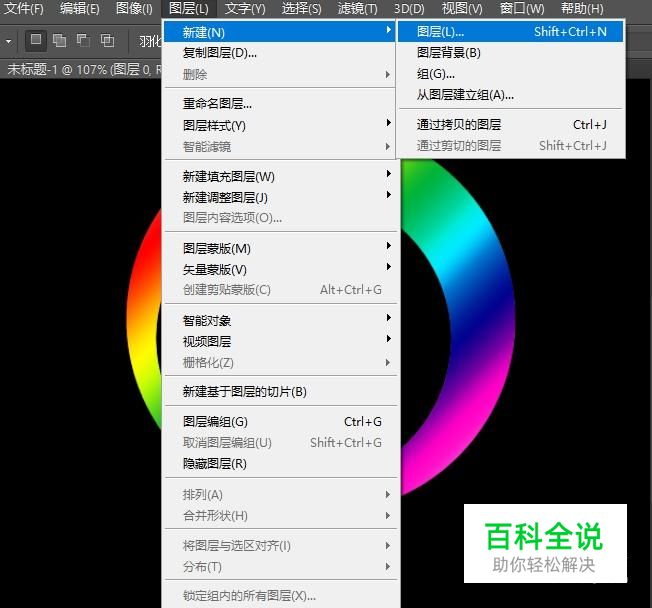The height and width of the screenshot is (608, 652).
Task: Expand the 图层蒙版(M) submenu
Action: point(279,248)
